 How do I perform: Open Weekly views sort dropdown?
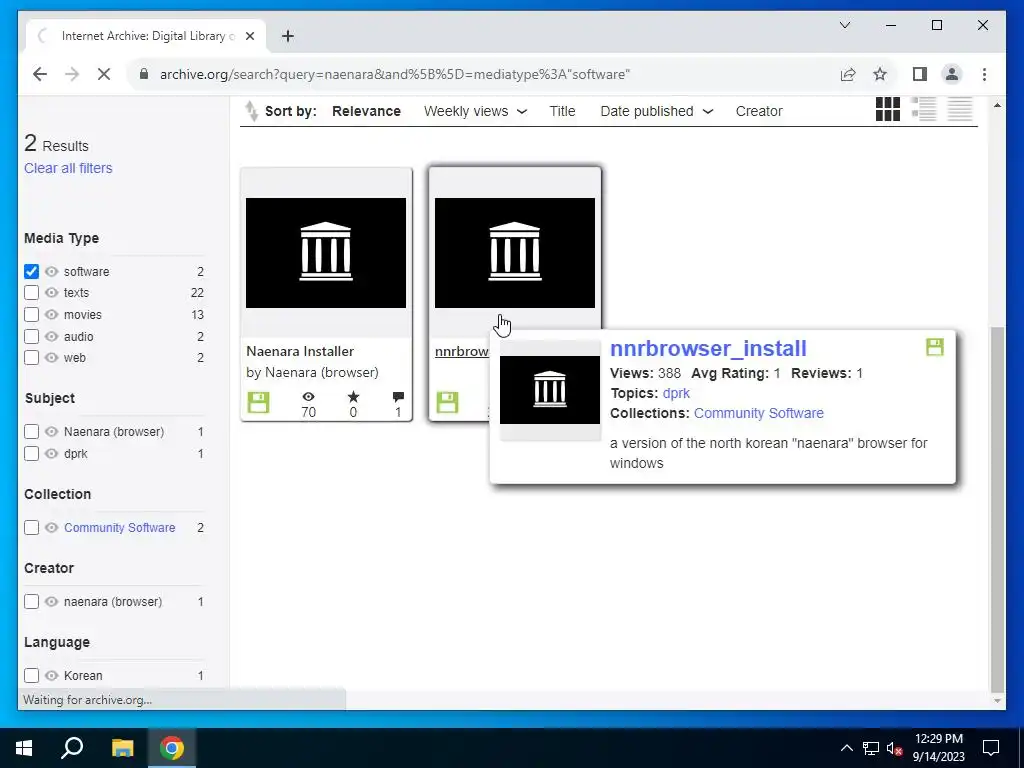(475, 111)
